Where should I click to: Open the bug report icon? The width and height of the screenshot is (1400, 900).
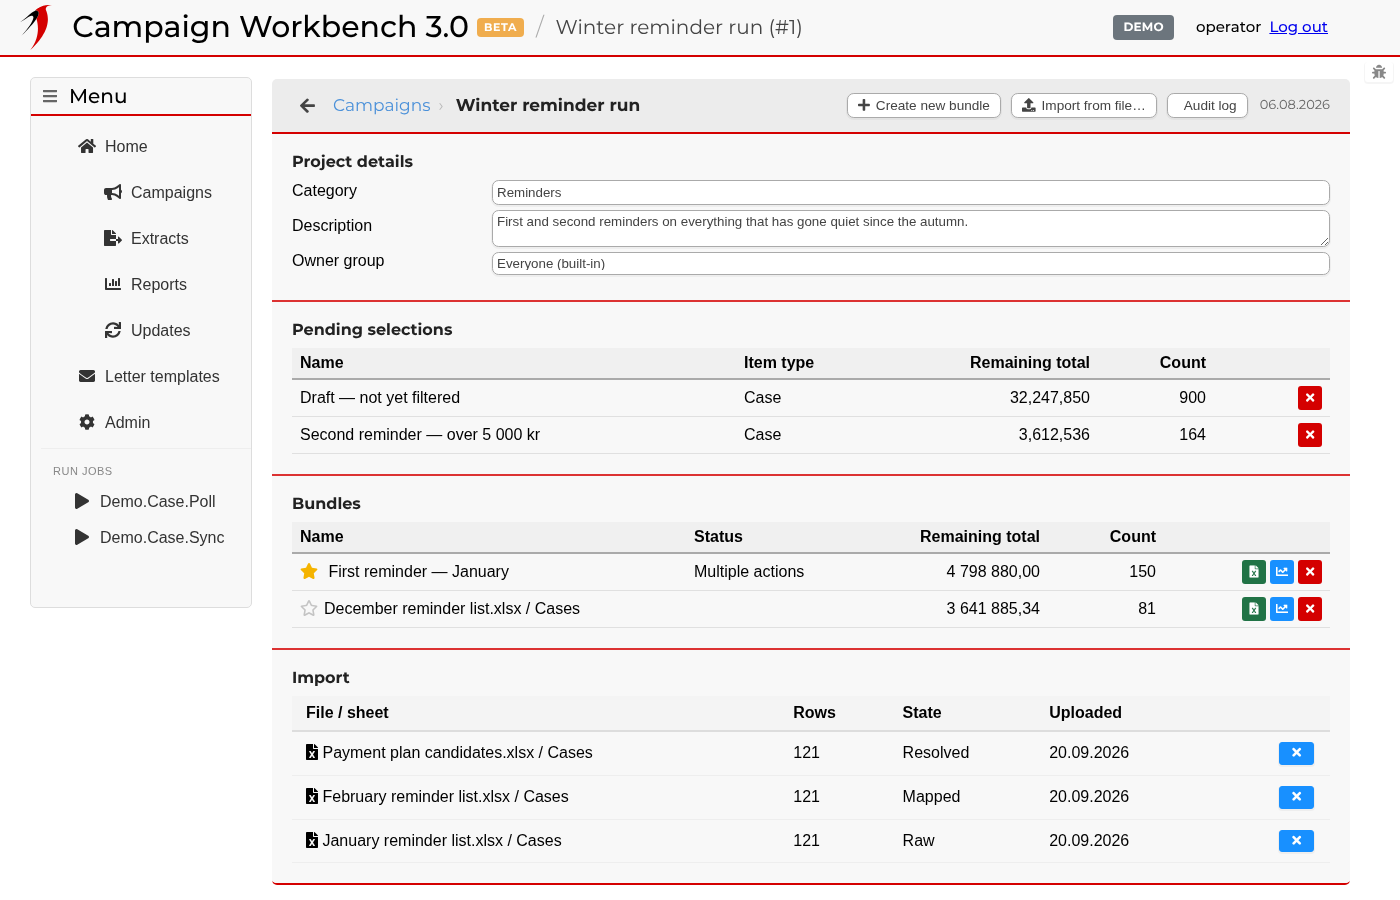tap(1379, 72)
